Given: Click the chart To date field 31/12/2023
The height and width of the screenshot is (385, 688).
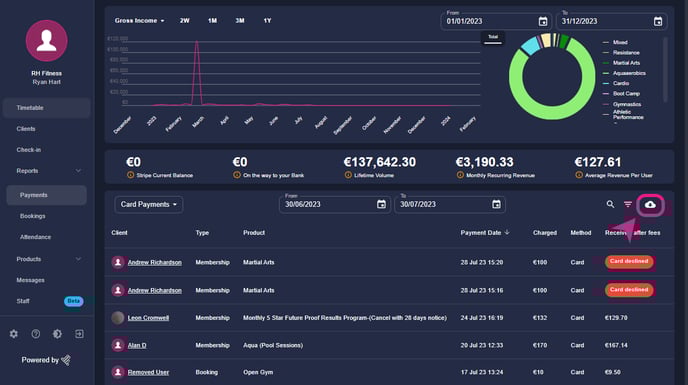Looking at the screenshot, I should (x=612, y=21).
